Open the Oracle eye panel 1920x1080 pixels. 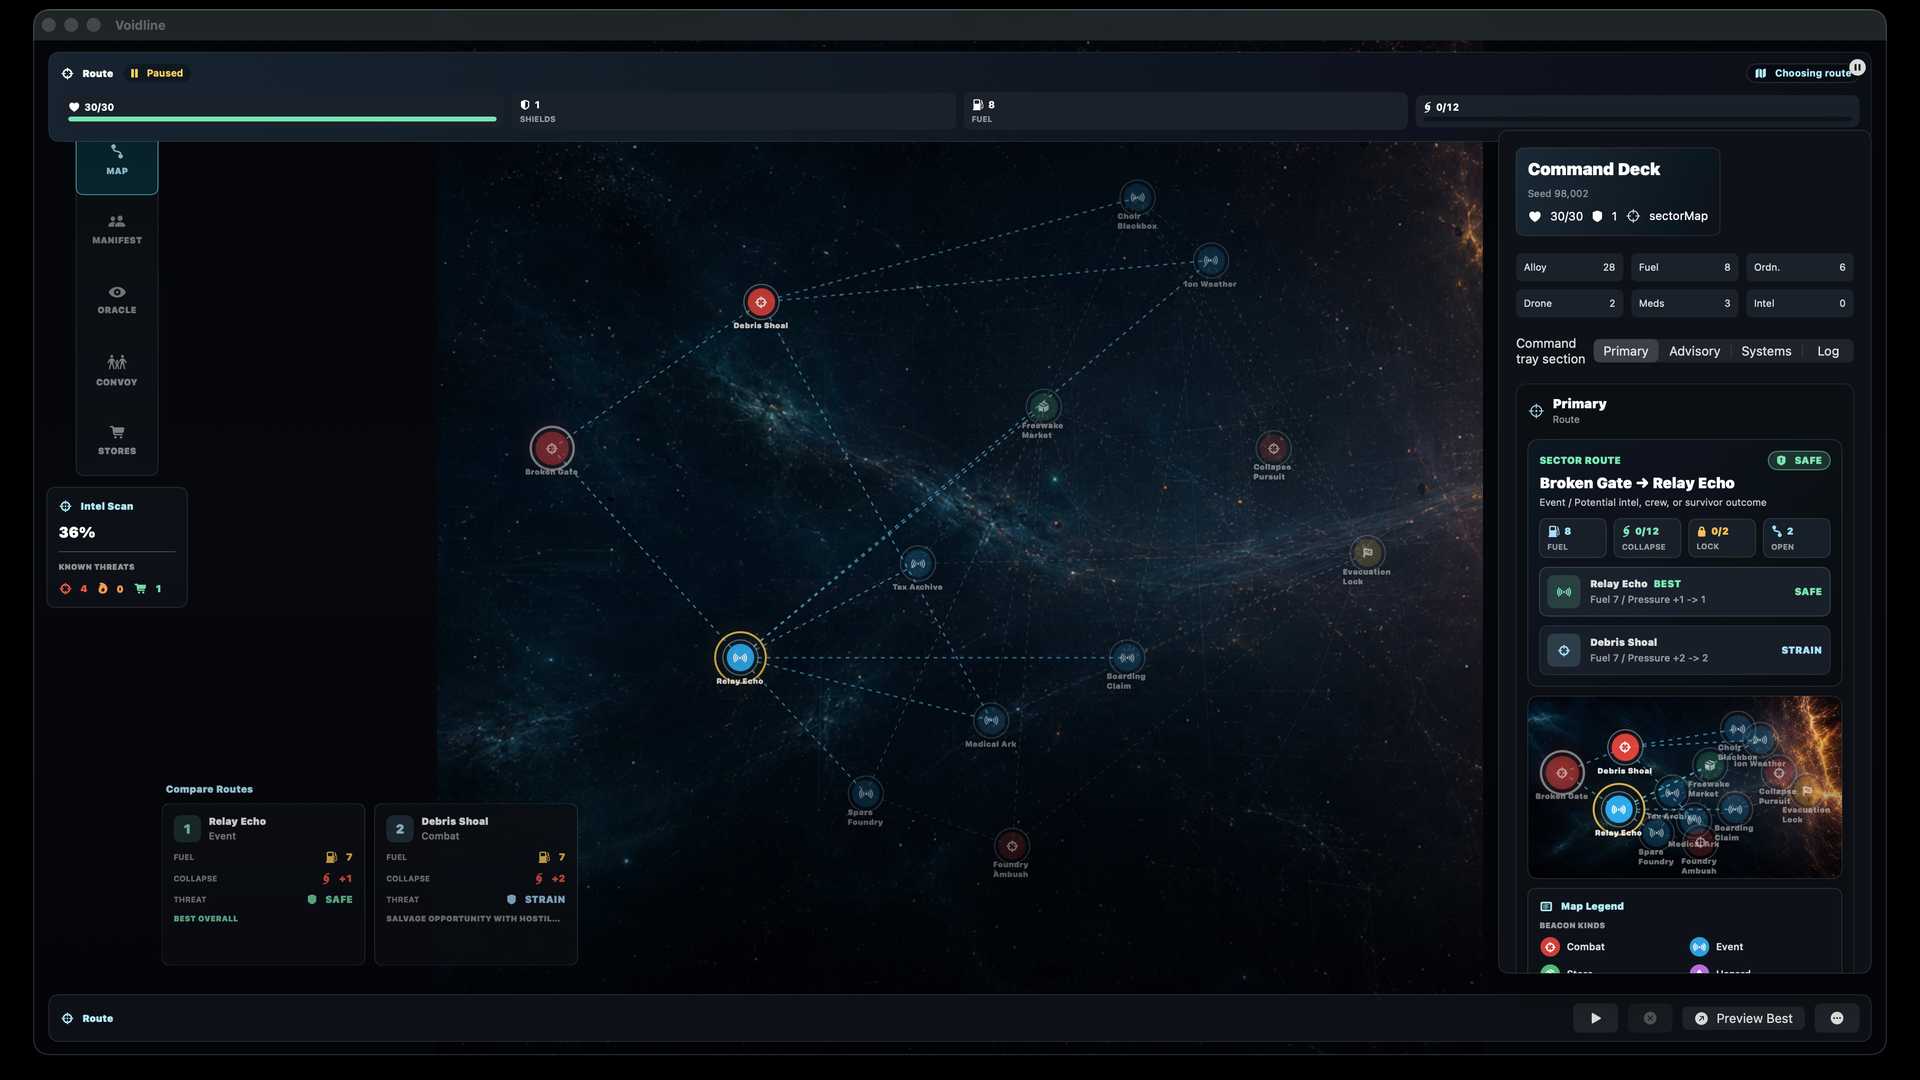tap(117, 300)
